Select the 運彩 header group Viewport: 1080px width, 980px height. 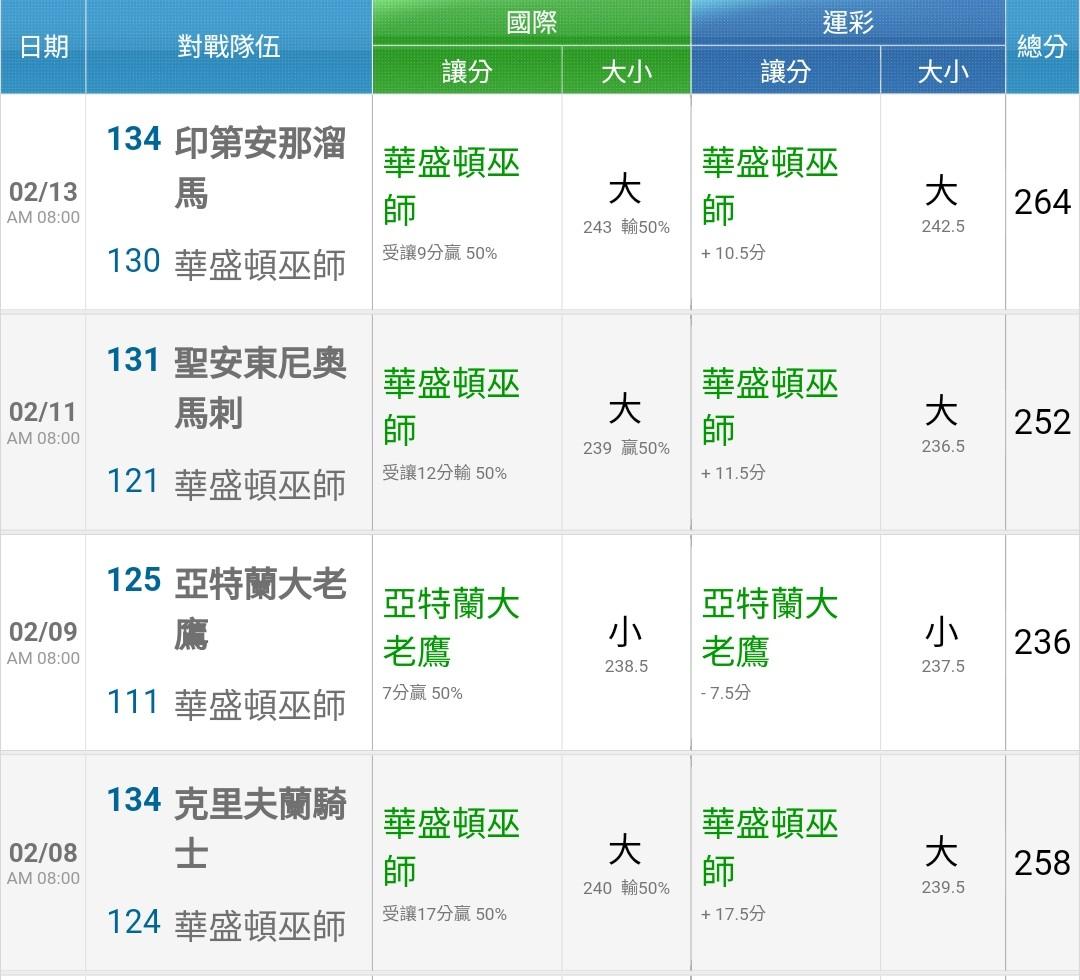pyautogui.click(x=847, y=23)
